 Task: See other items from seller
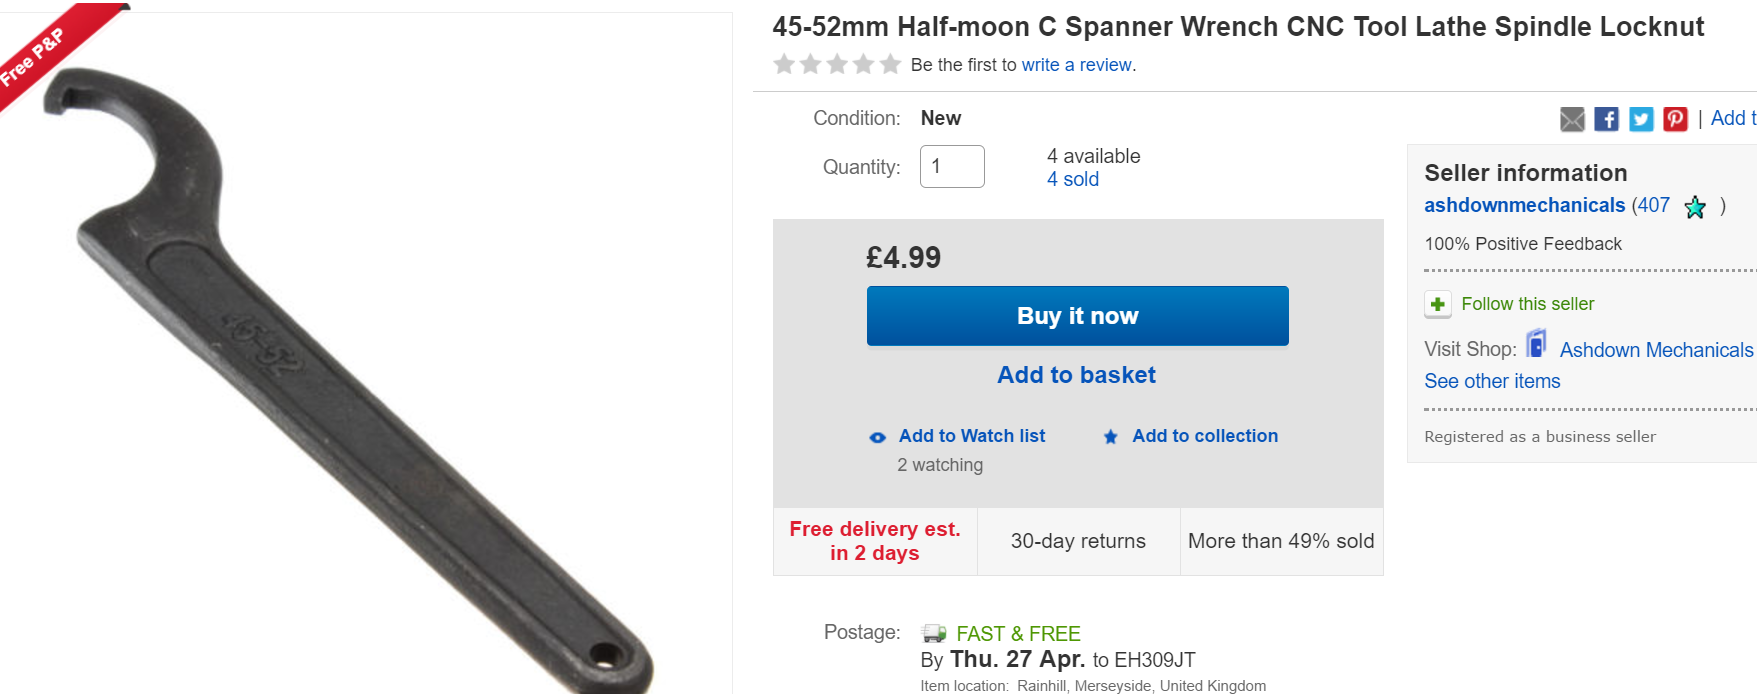1492,381
